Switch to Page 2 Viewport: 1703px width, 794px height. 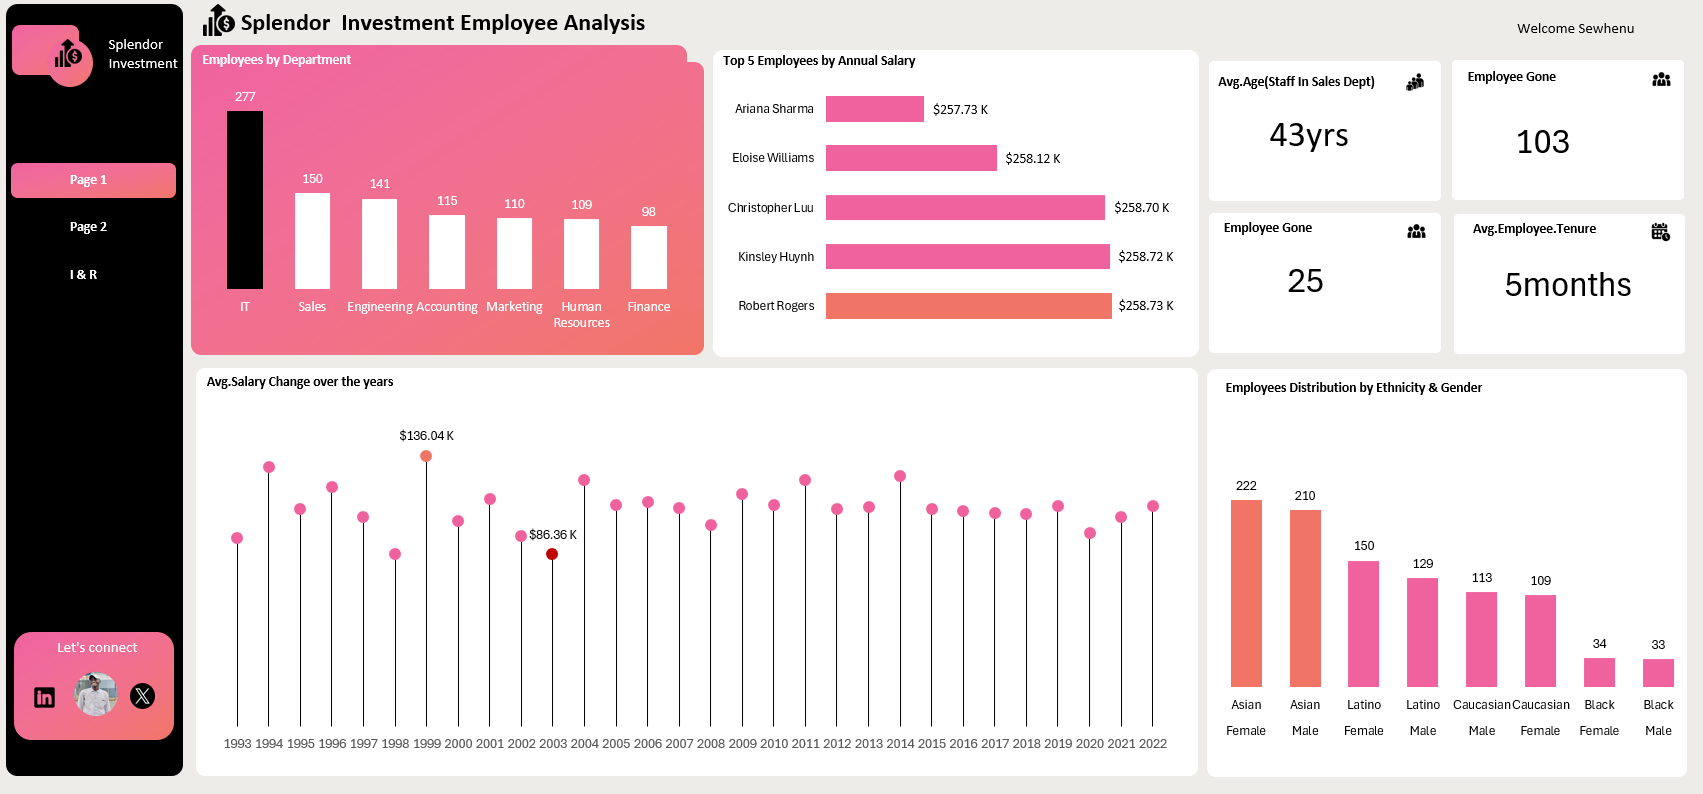(x=88, y=227)
